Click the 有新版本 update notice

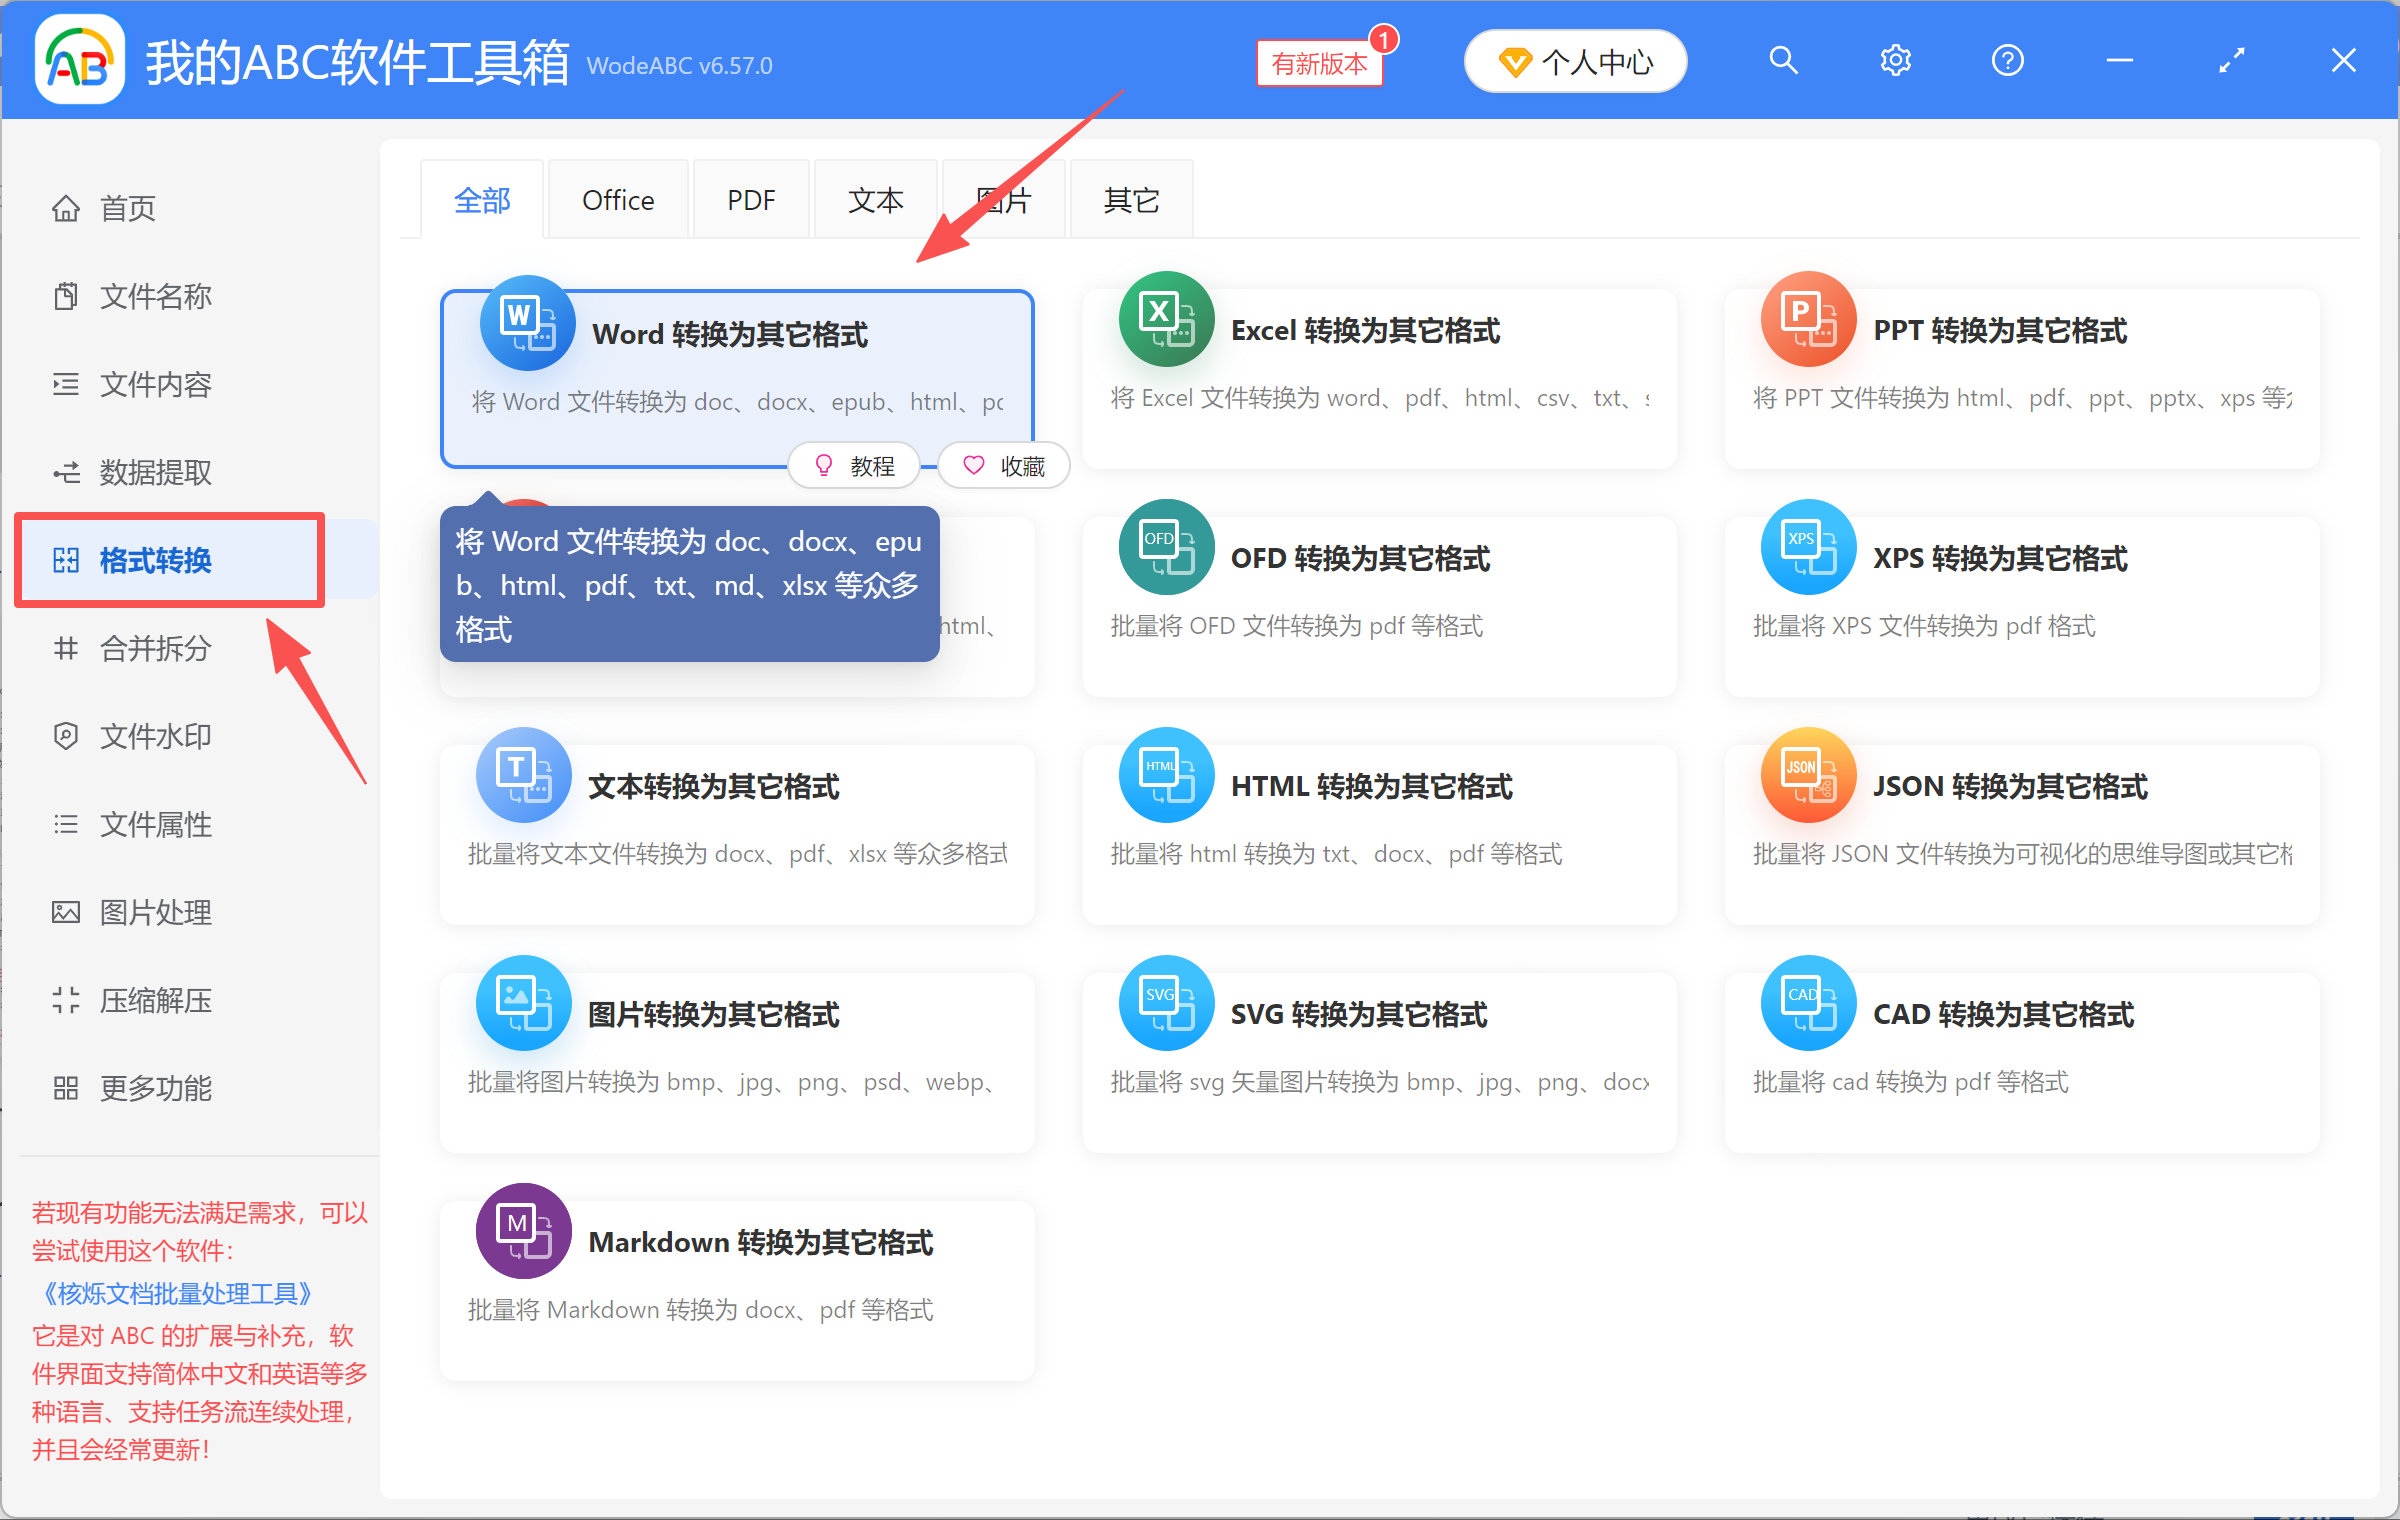[1319, 62]
